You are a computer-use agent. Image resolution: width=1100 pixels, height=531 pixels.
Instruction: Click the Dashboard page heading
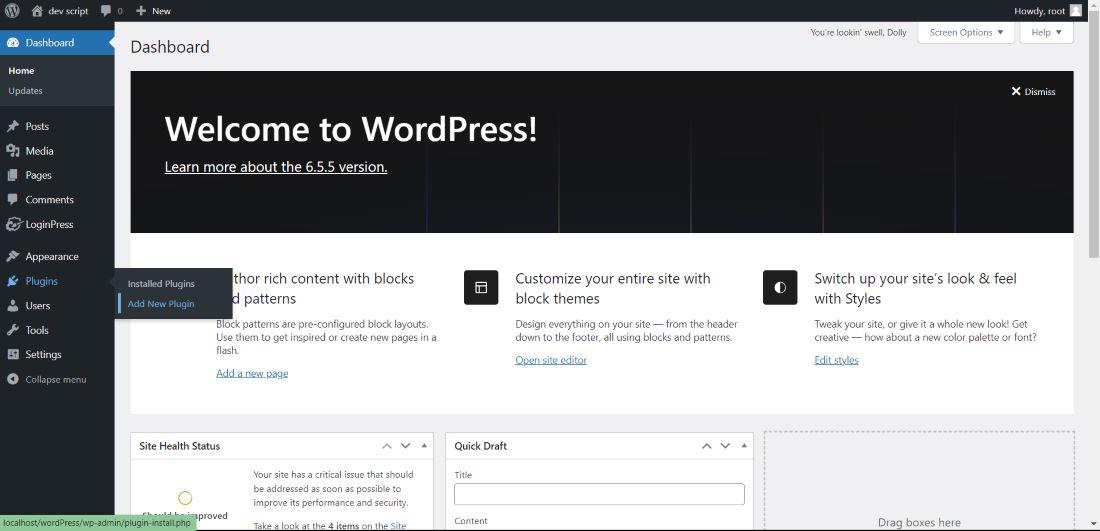pyautogui.click(x=170, y=47)
